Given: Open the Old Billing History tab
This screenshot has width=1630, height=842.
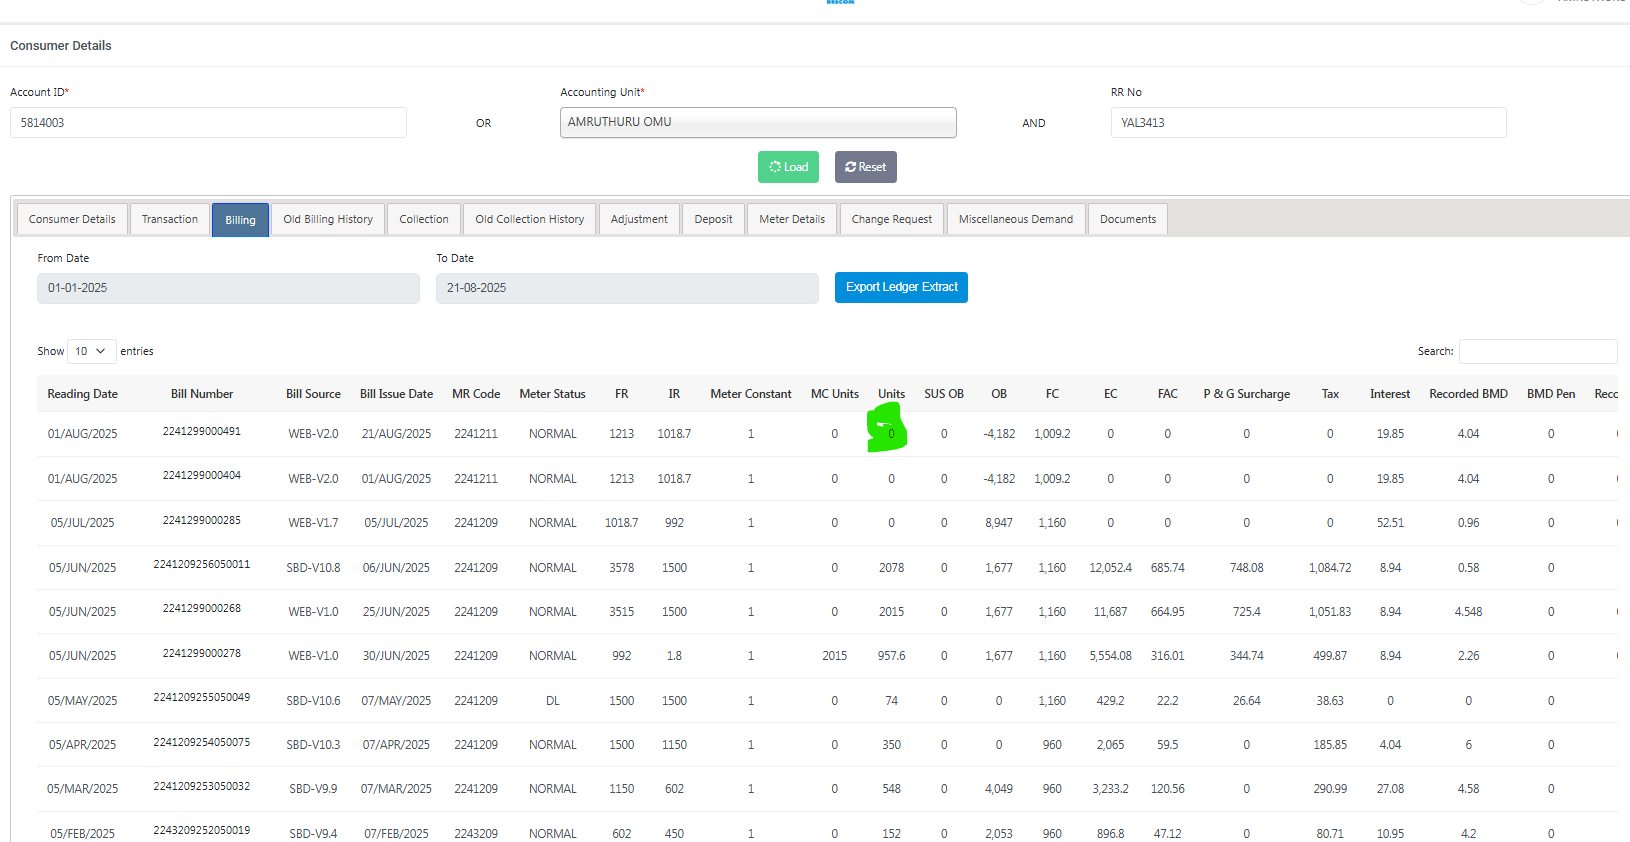Looking at the screenshot, I should tap(327, 219).
